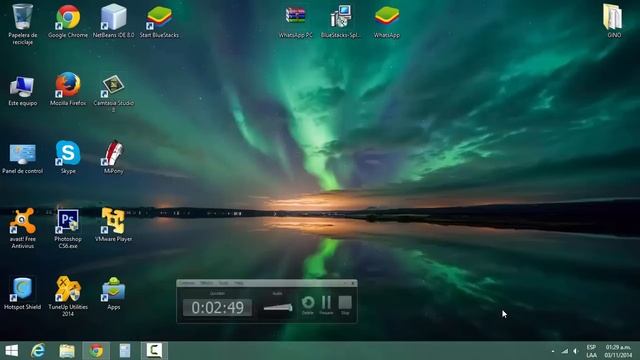The height and width of the screenshot is (360, 640).
Task: Select the VMware Player shortcut
Action: pyautogui.click(x=113, y=225)
